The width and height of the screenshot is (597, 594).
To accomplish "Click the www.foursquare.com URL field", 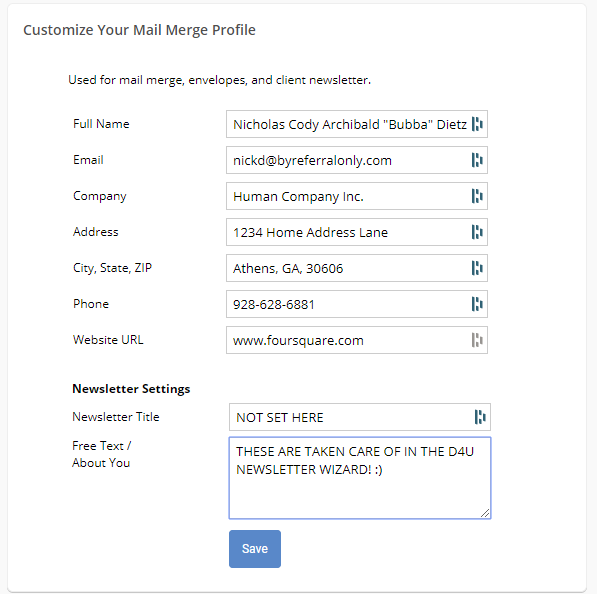I will [357, 340].
